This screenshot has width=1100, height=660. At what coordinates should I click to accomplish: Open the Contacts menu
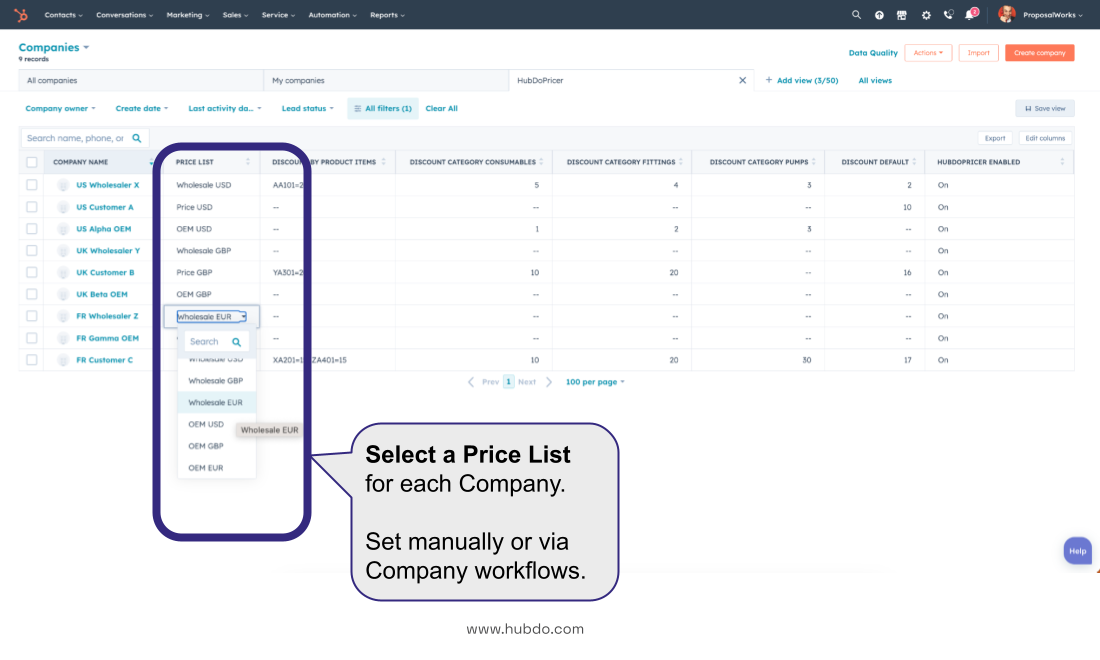click(x=63, y=15)
